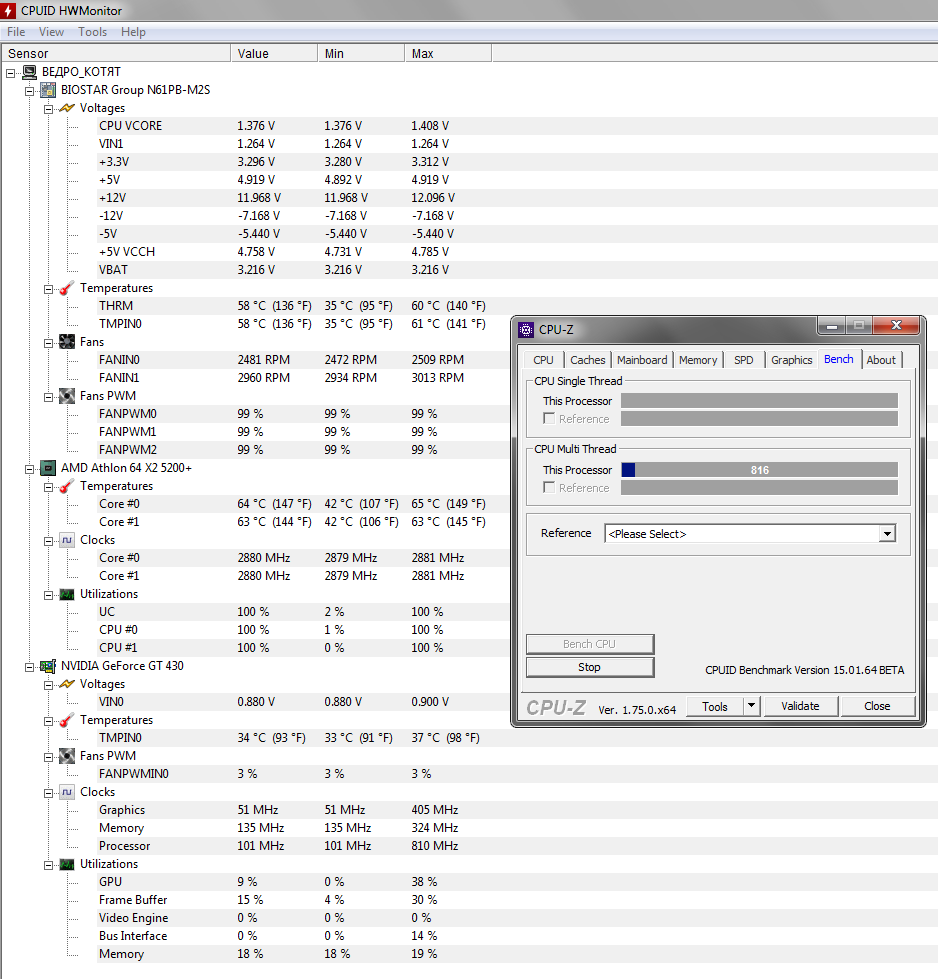Image resolution: width=938 pixels, height=979 pixels.
Task: Click the NVIDIA GeForce GT 430 card icon
Action: tap(48, 666)
